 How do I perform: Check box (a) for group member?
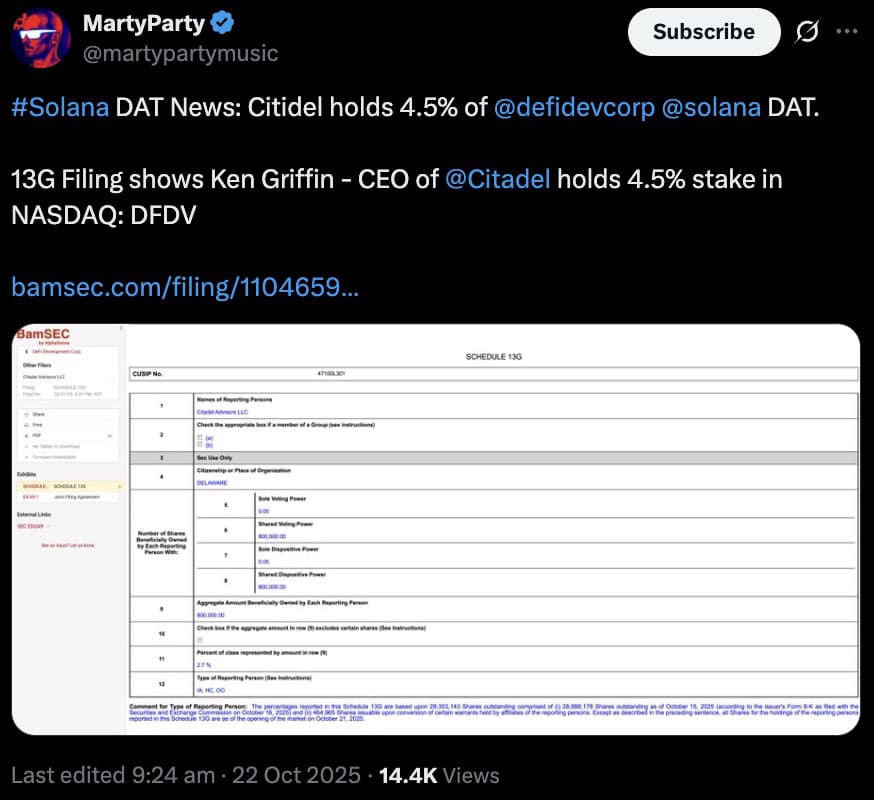click(201, 436)
